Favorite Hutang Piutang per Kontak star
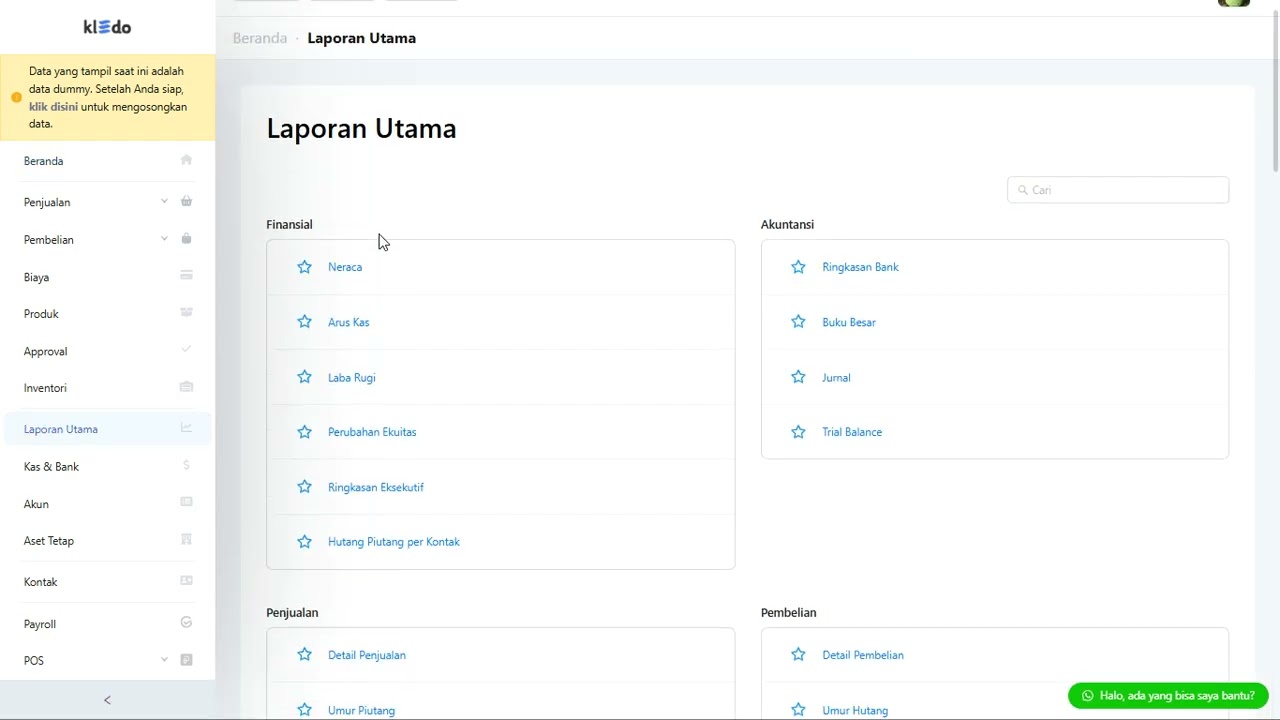 (x=305, y=542)
